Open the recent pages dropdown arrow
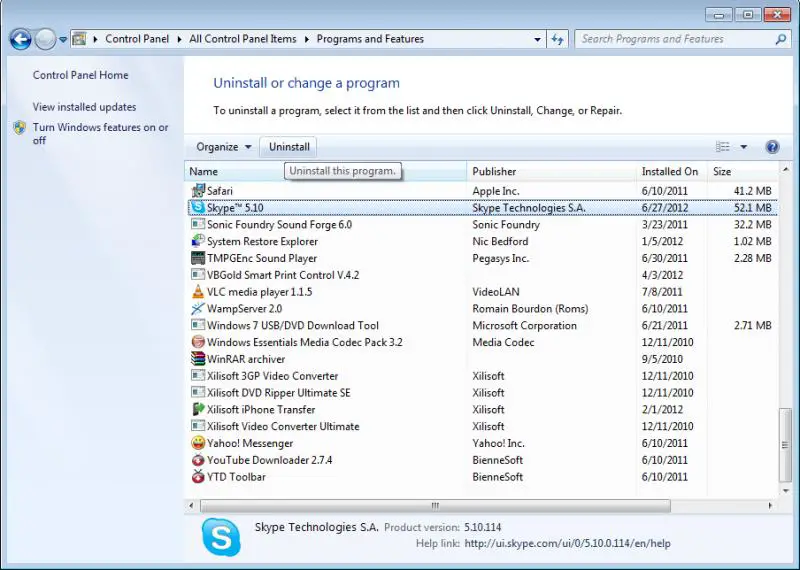Viewport: 800px width, 570px height. pyautogui.click(x=63, y=39)
